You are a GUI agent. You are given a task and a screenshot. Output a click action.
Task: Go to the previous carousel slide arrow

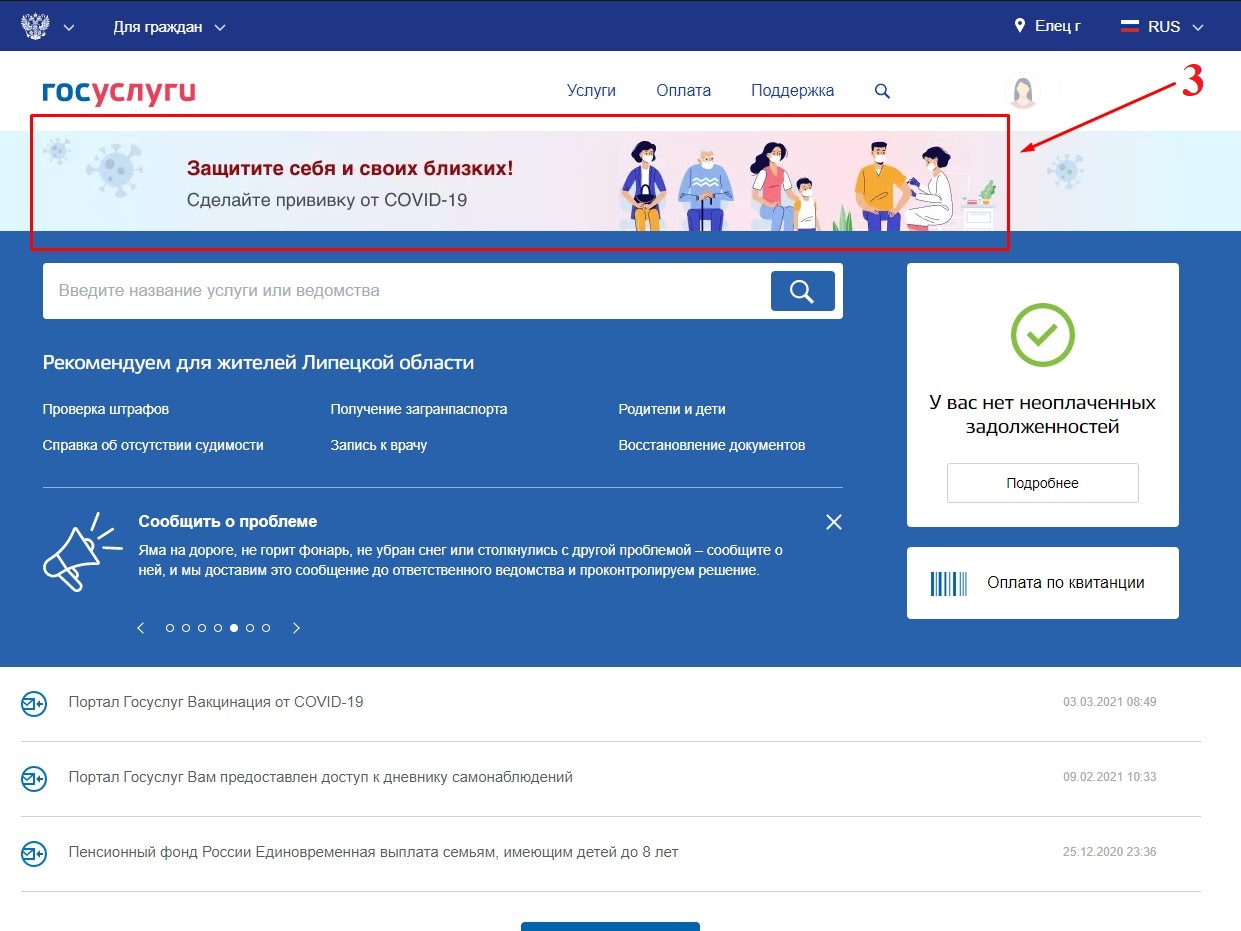point(141,628)
